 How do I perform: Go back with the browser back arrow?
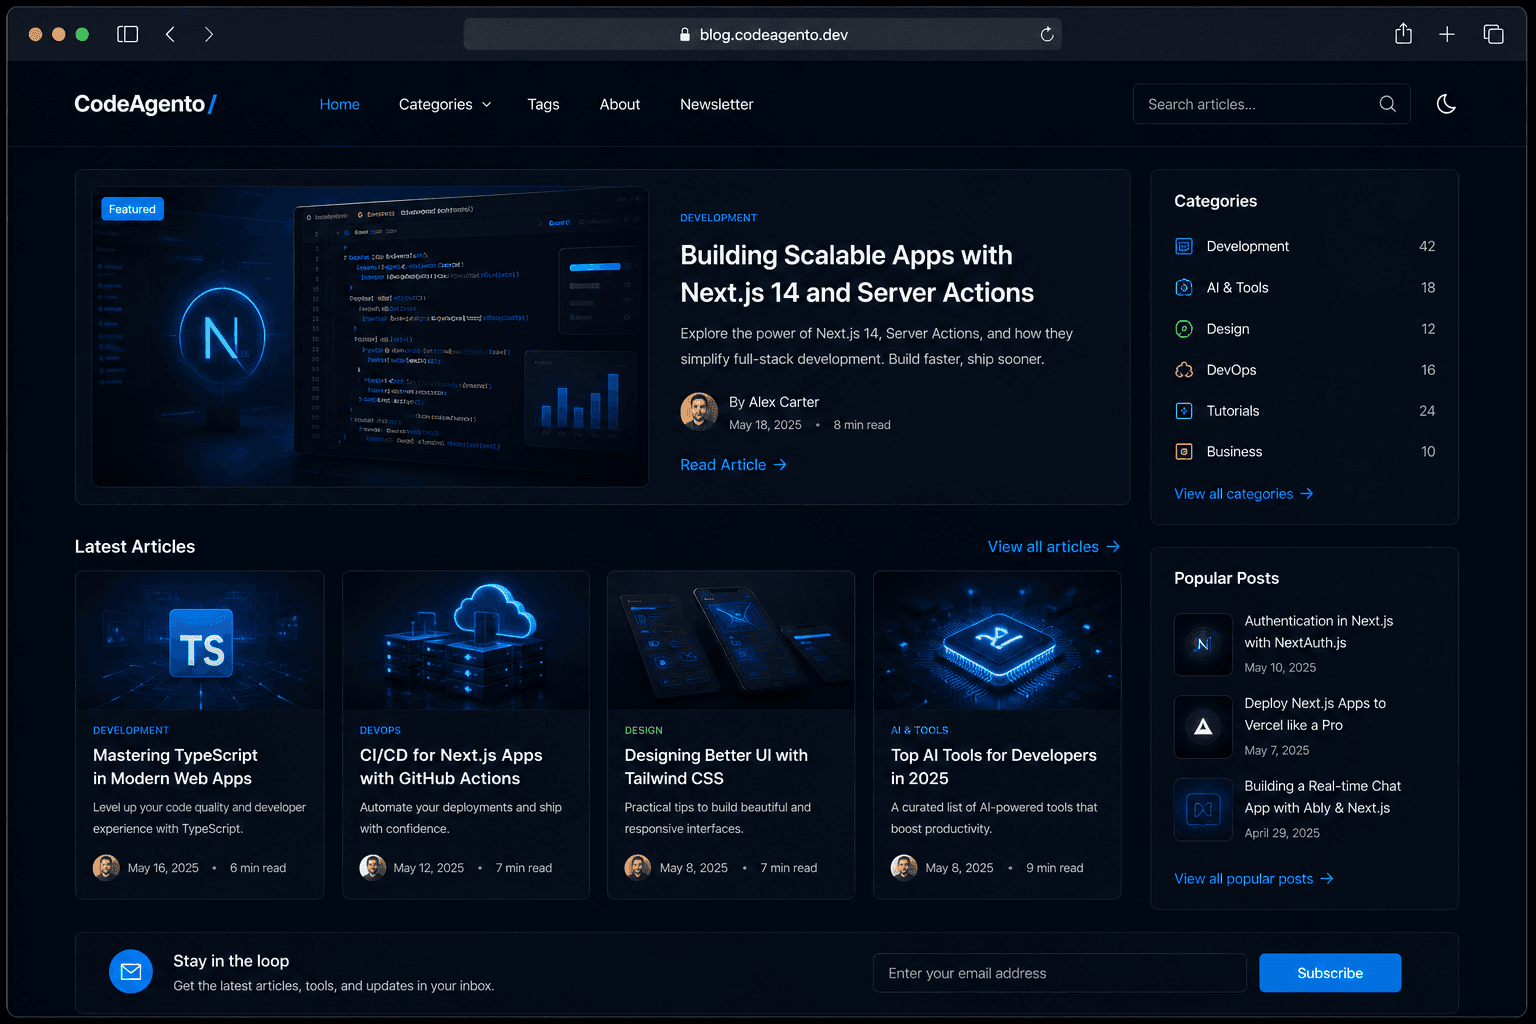[170, 34]
